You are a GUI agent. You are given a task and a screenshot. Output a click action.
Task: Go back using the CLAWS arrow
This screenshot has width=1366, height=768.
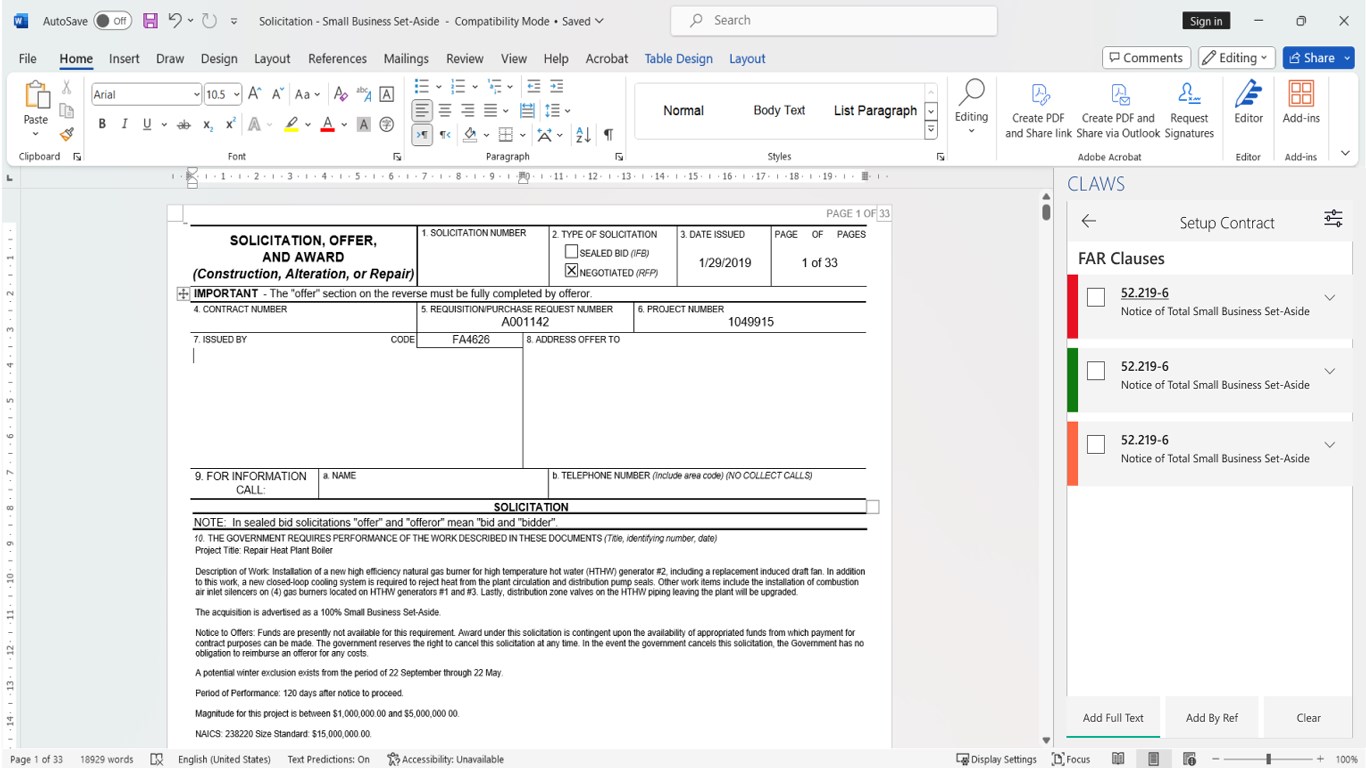point(1089,221)
